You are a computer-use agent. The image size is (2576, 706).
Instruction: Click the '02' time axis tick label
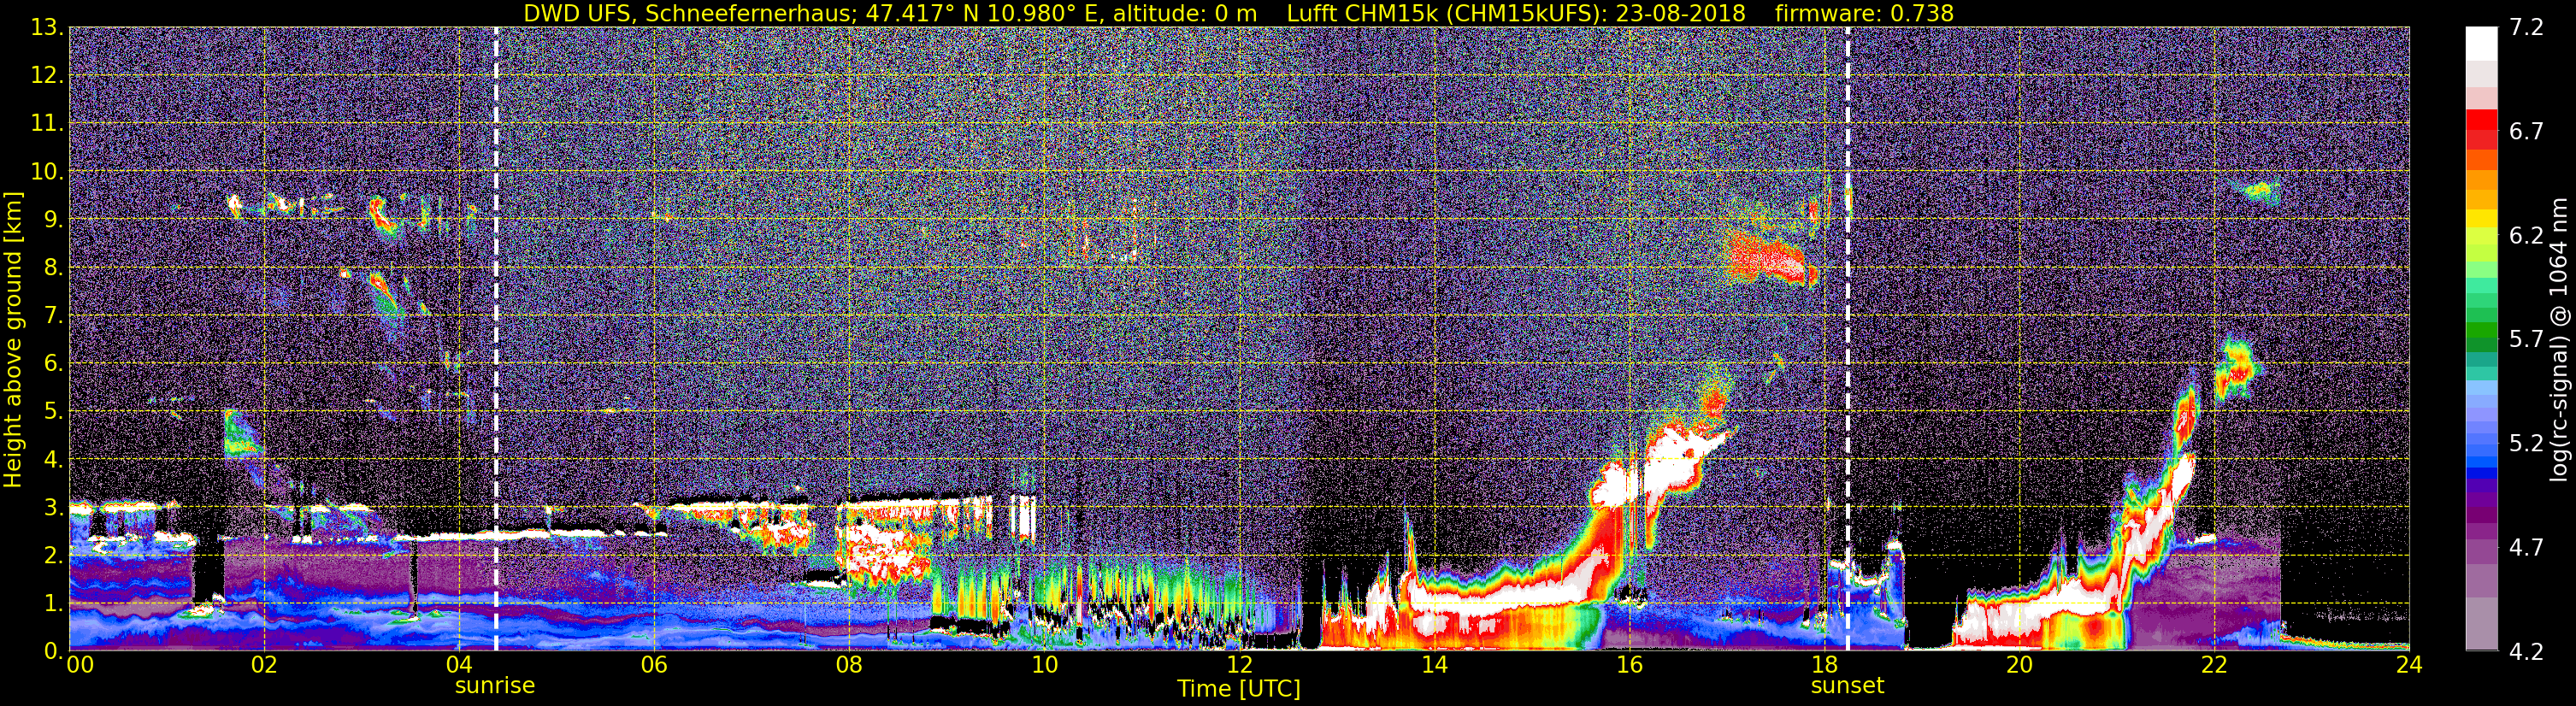click(264, 666)
